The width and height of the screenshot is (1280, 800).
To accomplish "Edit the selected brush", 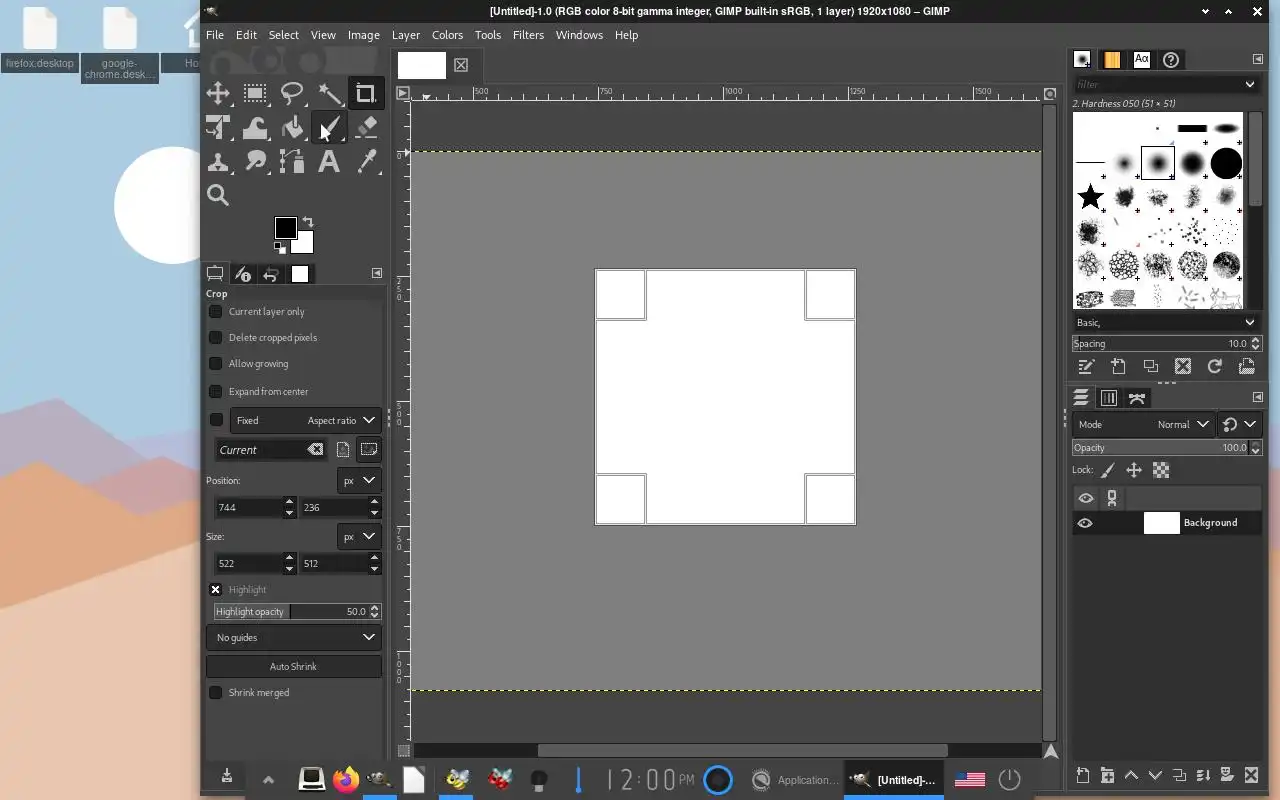I will point(1086,367).
